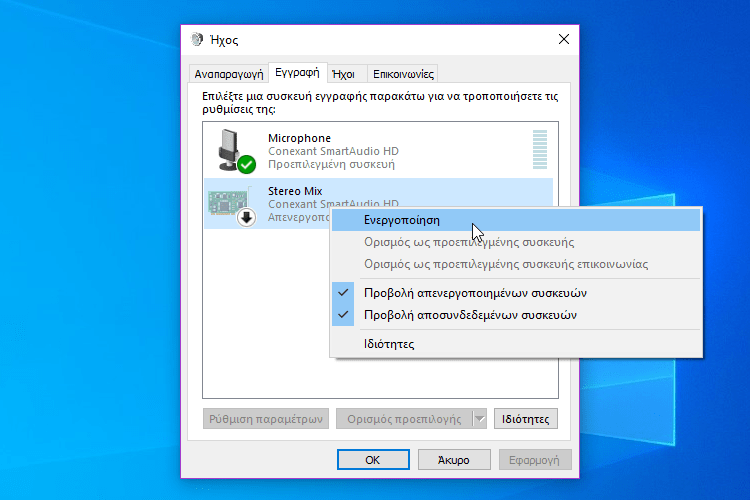Screen dimensions: 750x500
Task: Click the Stereo Mix sound card icon
Action: point(228,202)
